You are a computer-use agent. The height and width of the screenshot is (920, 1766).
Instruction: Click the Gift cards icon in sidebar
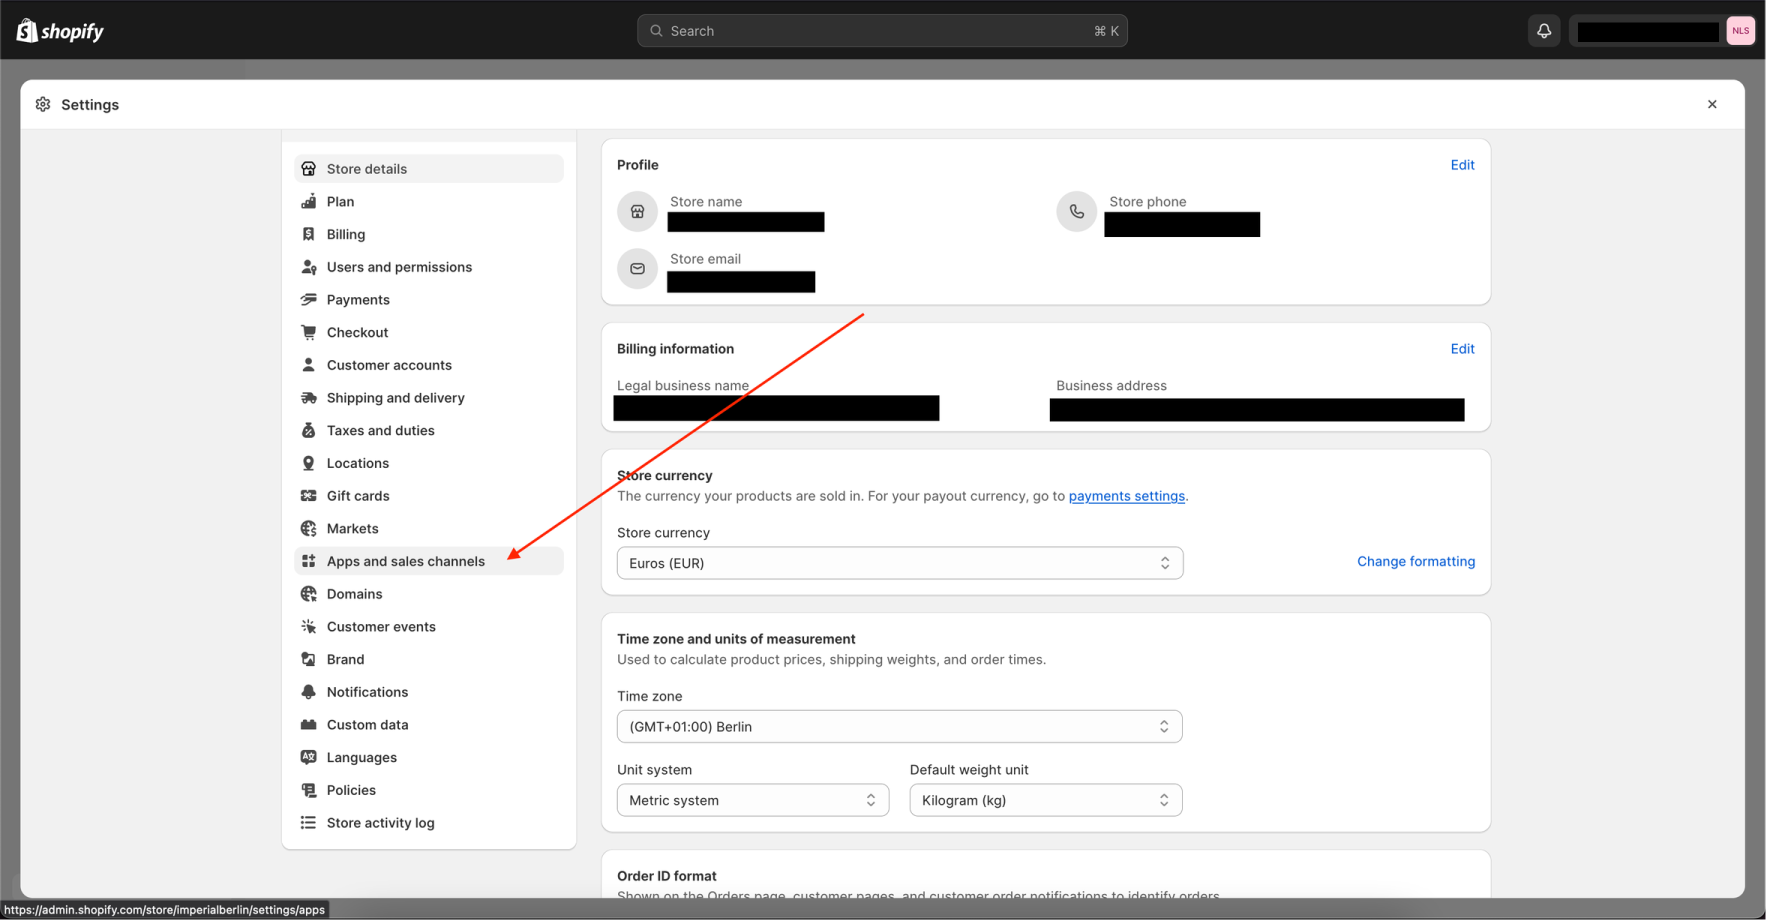coord(308,495)
